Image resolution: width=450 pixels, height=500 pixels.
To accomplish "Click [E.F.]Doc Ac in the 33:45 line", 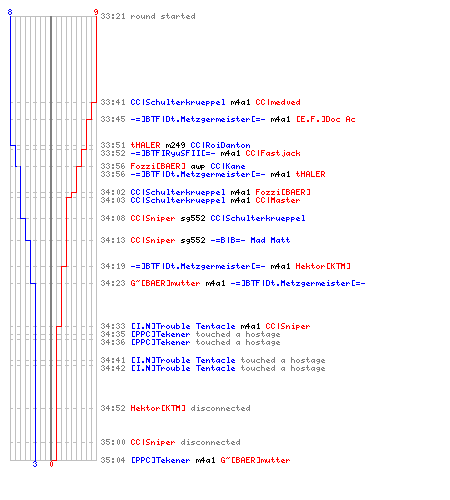I will [x=326, y=119].
